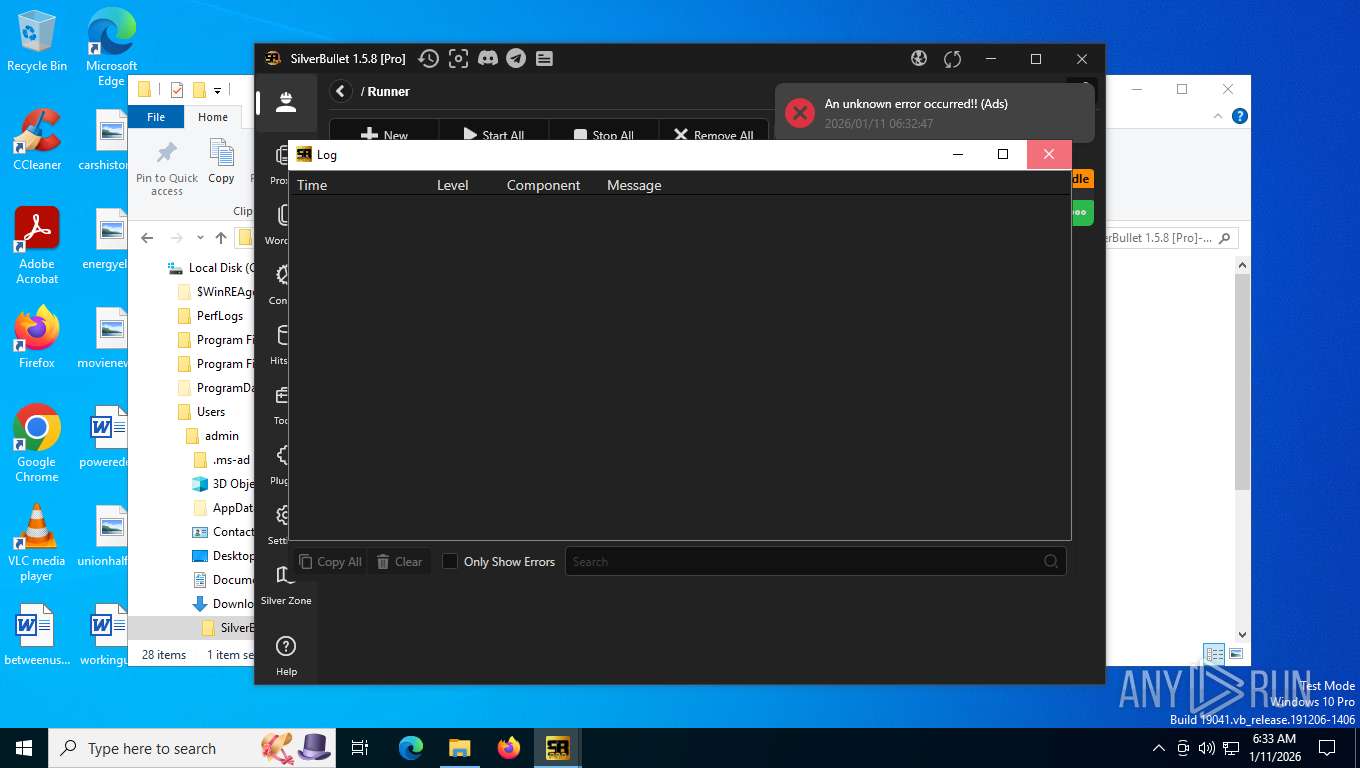Click the search magnifier in the Log search box
1360x768 pixels.
point(1051,561)
